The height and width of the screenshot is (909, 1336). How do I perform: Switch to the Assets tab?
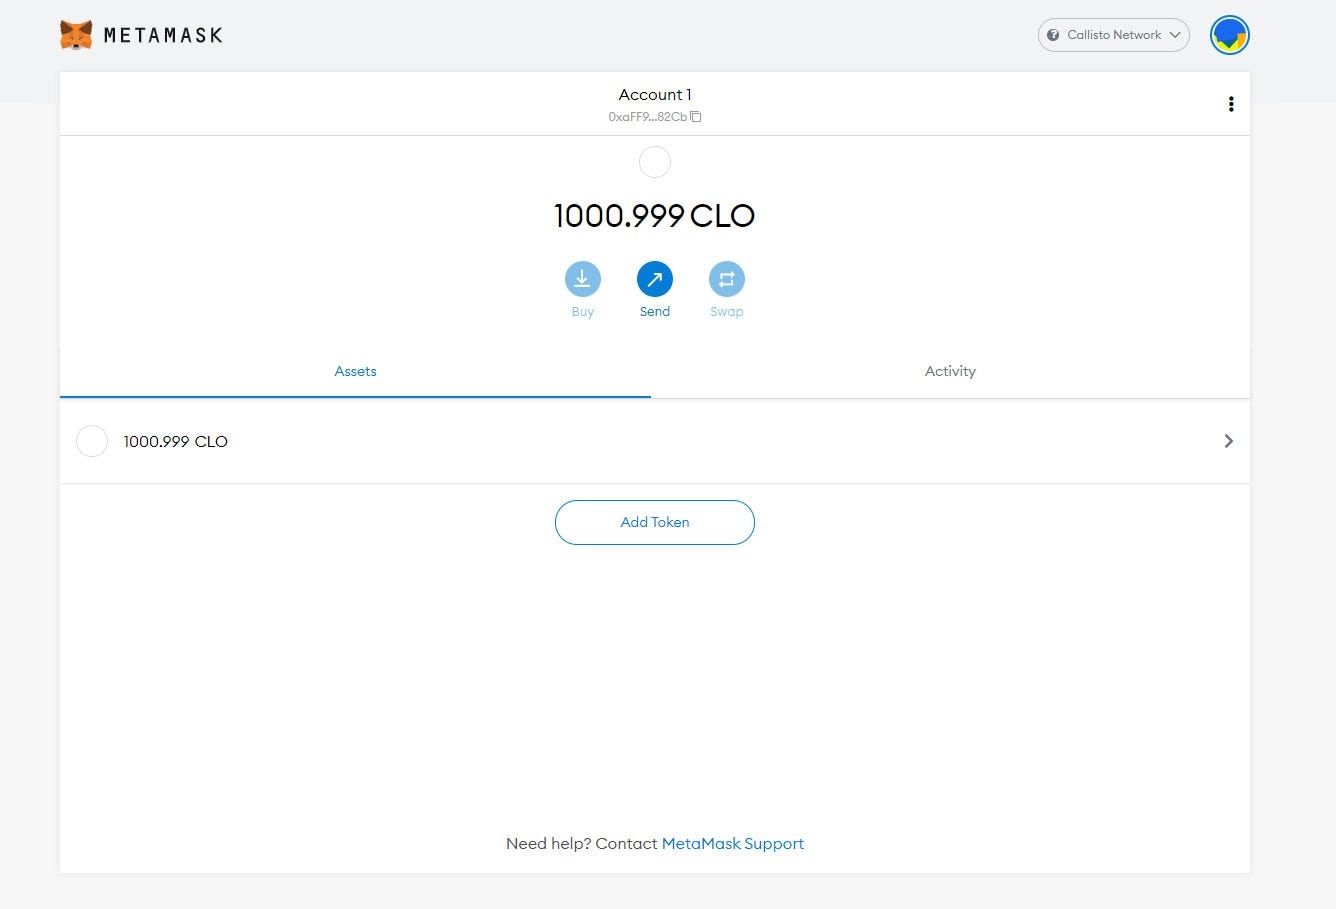(x=355, y=371)
